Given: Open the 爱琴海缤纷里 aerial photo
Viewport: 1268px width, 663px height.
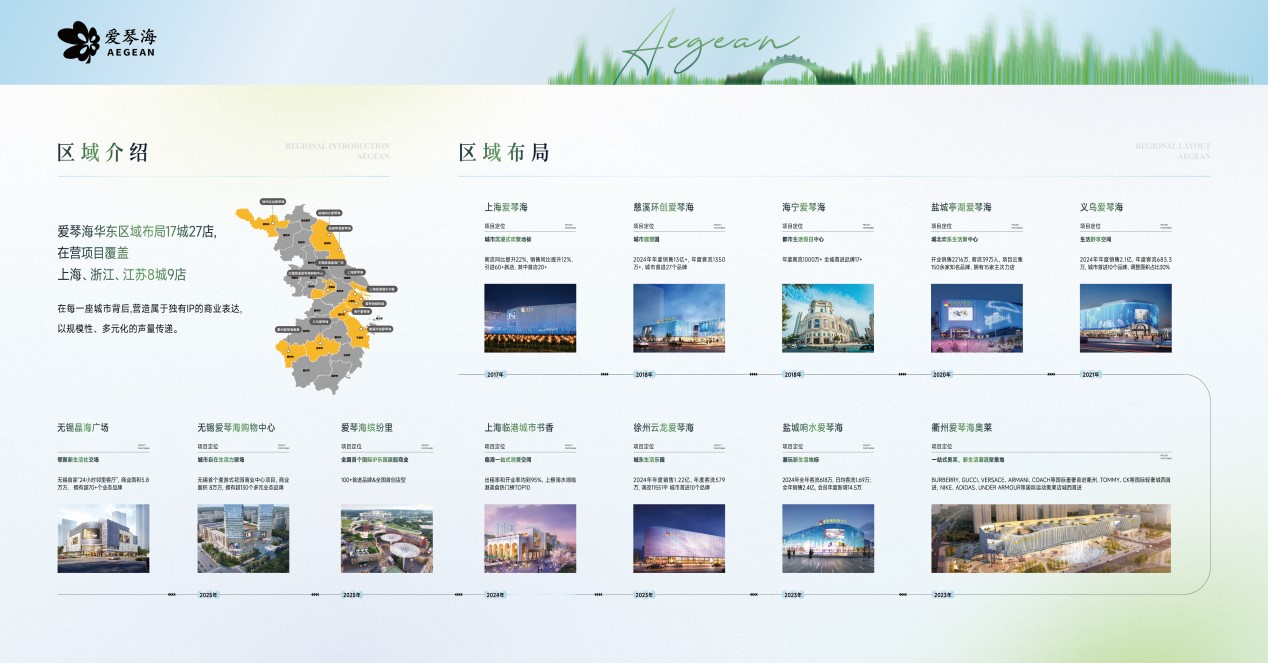Looking at the screenshot, I should [x=386, y=538].
